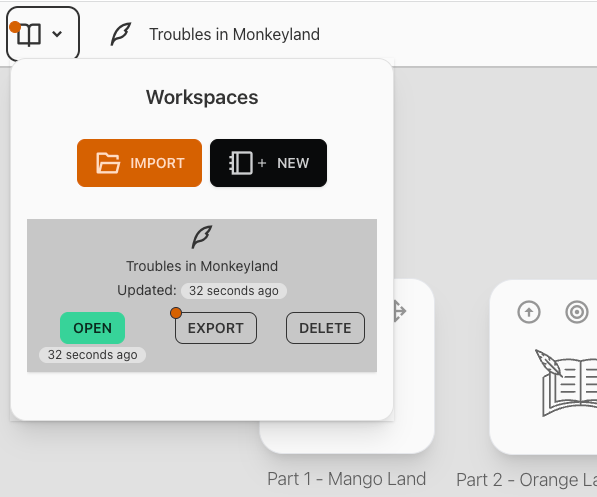Create a new workspace with the New button

coord(268,163)
